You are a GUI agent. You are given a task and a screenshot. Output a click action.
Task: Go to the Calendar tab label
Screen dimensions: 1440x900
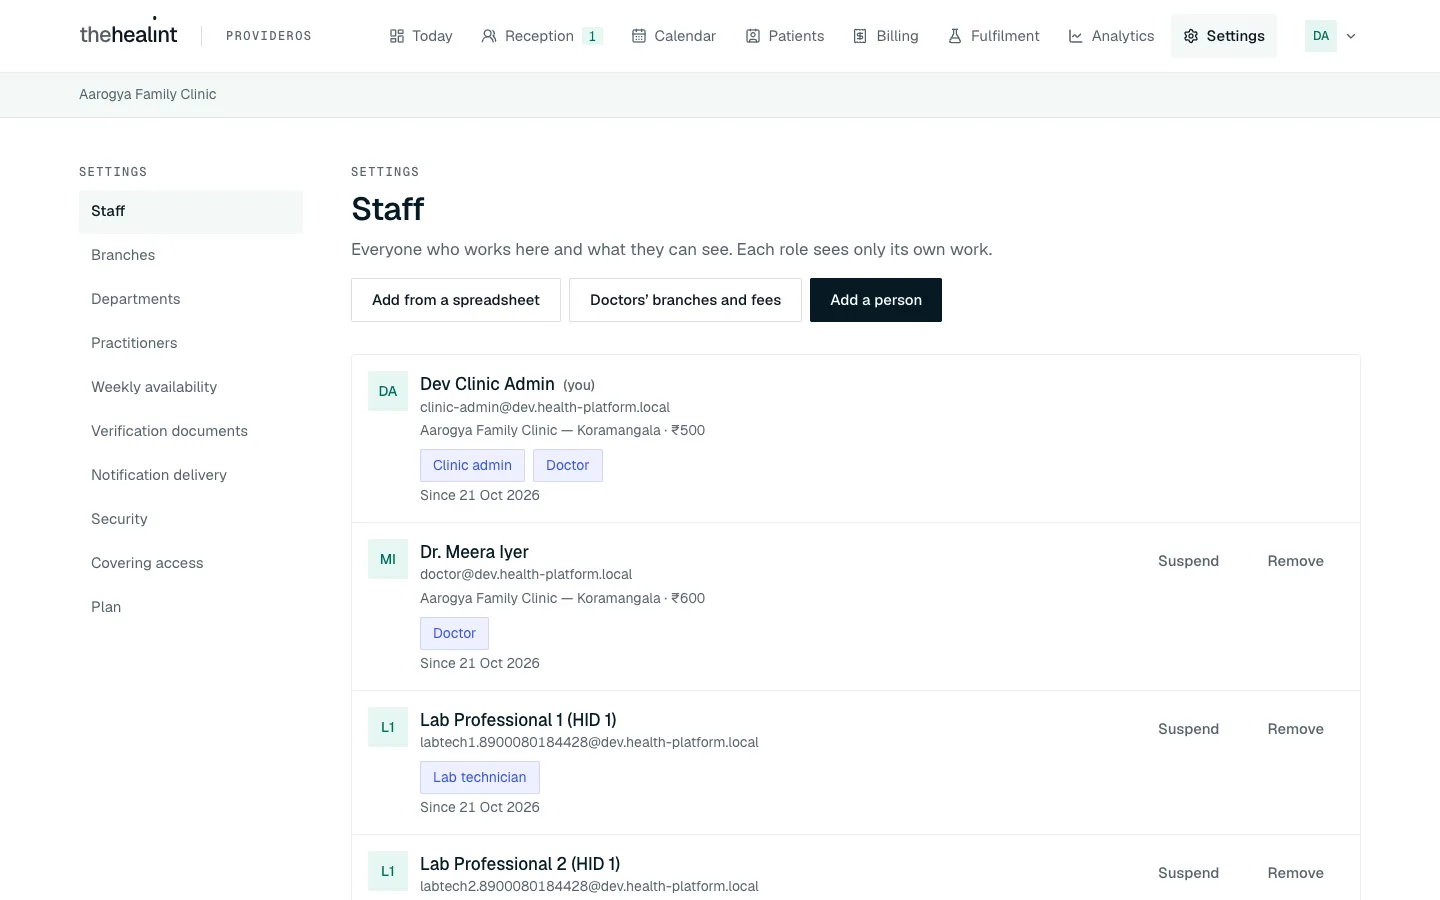(x=685, y=36)
